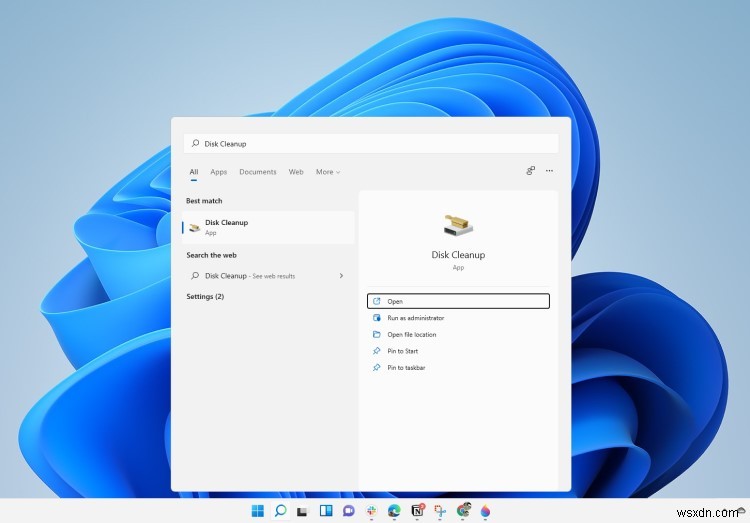Click the Run as administrator shield icon

click(x=377, y=318)
